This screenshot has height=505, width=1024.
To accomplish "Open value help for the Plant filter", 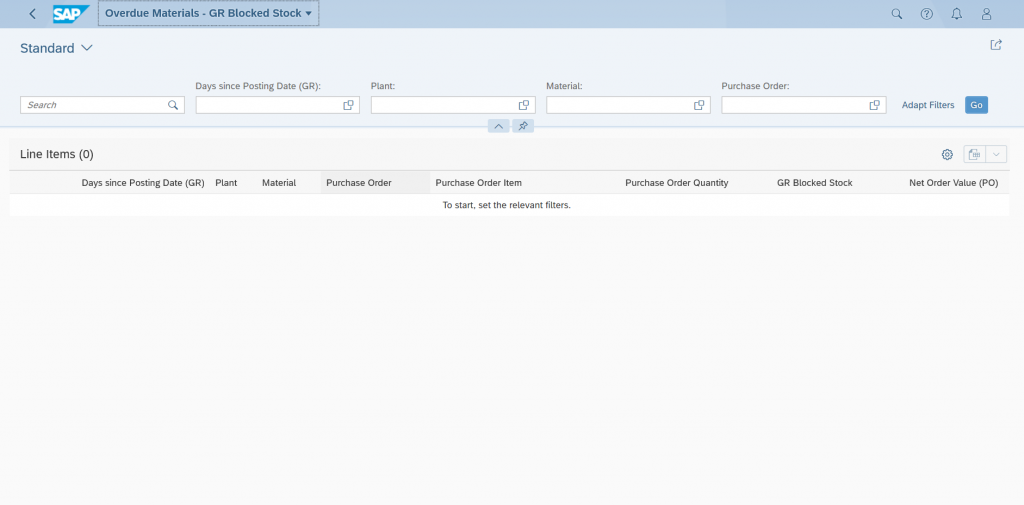I will 524,105.
